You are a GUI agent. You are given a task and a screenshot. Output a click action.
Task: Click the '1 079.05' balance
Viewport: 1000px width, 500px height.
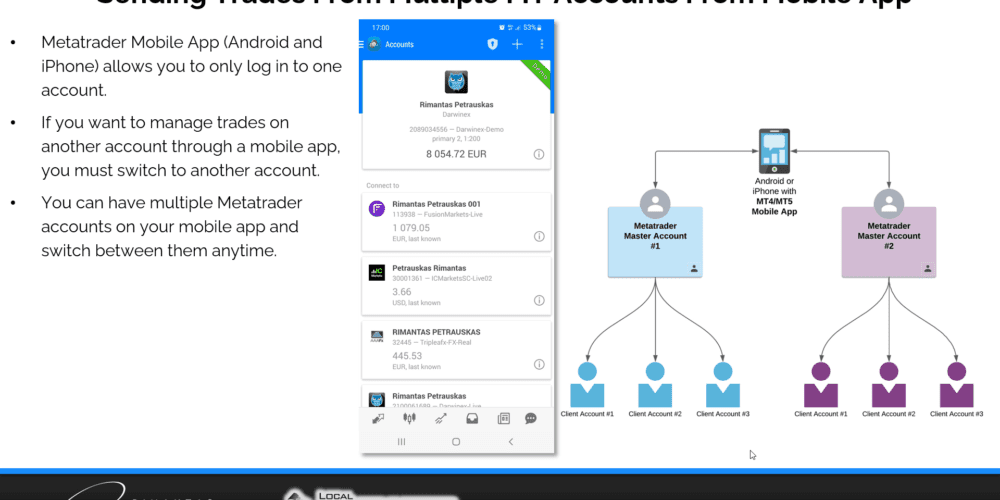411,228
